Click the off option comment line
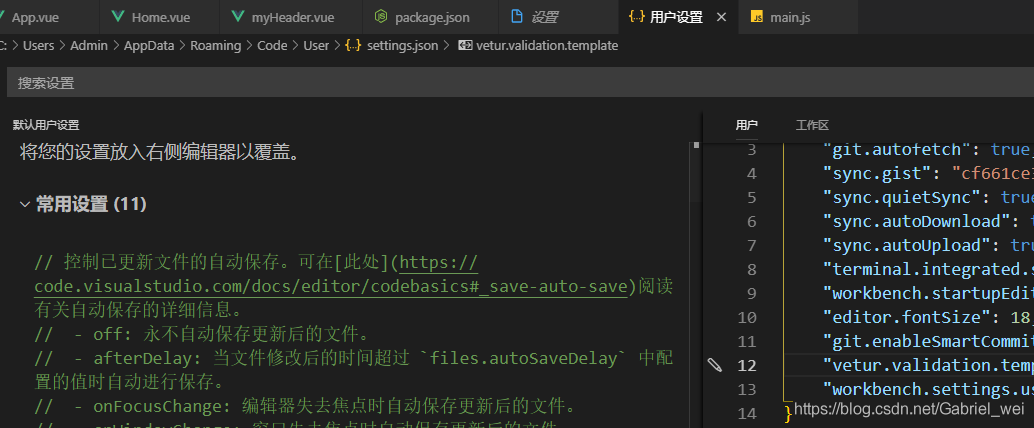The image size is (1034, 428). 201,333
